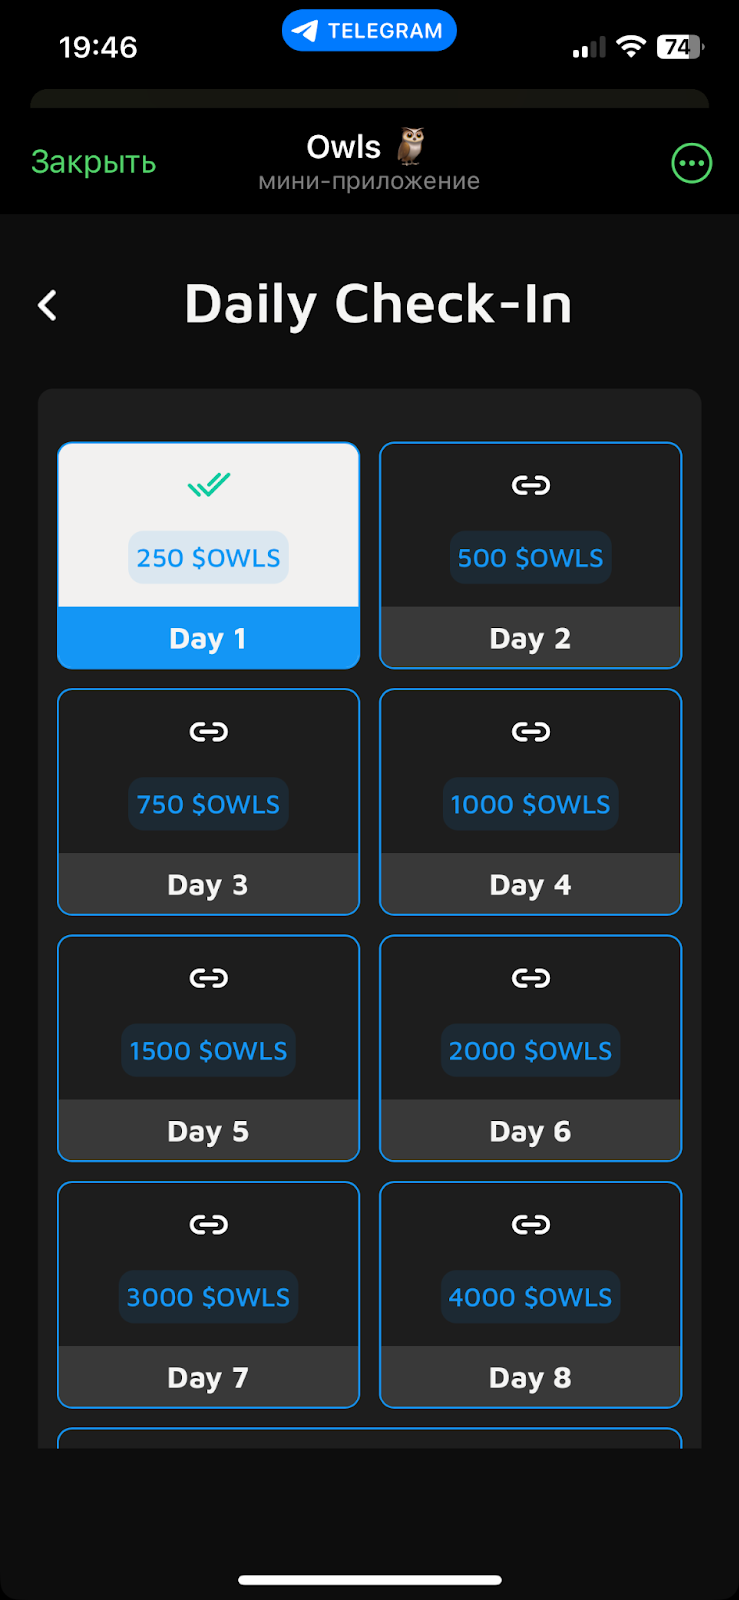Tap the link icon on Day 4

[x=531, y=732]
